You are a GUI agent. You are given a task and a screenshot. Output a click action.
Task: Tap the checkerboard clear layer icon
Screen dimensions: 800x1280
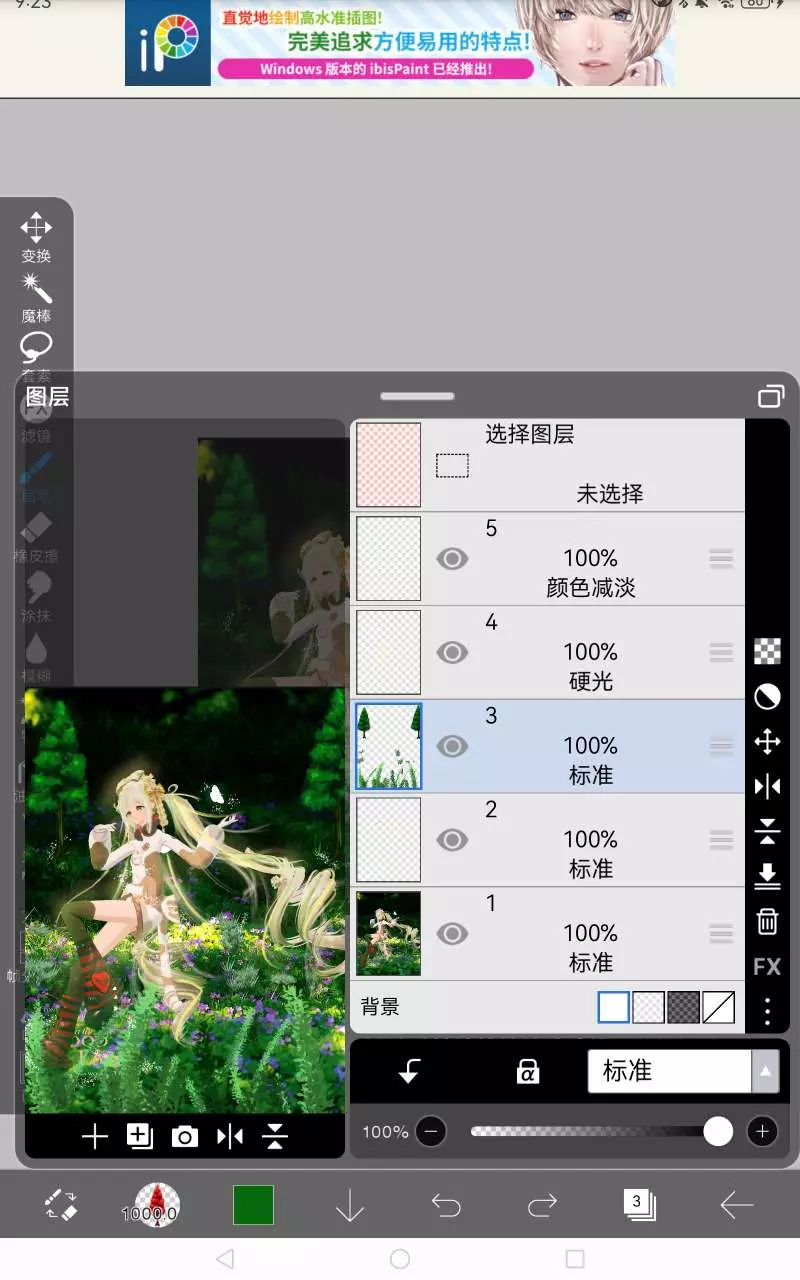coord(767,651)
